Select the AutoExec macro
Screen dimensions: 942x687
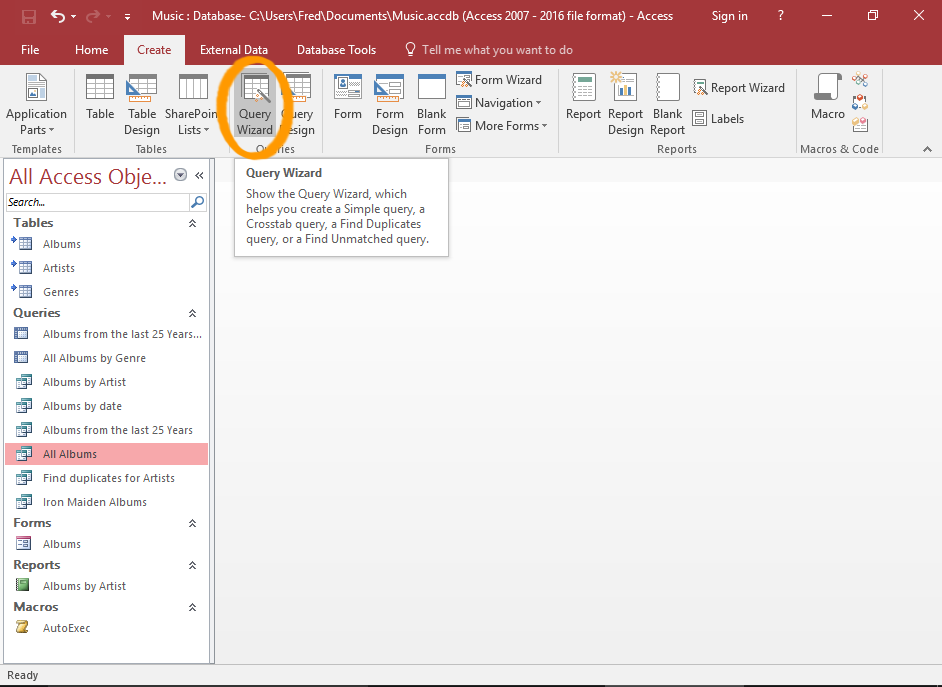tap(107, 628)
